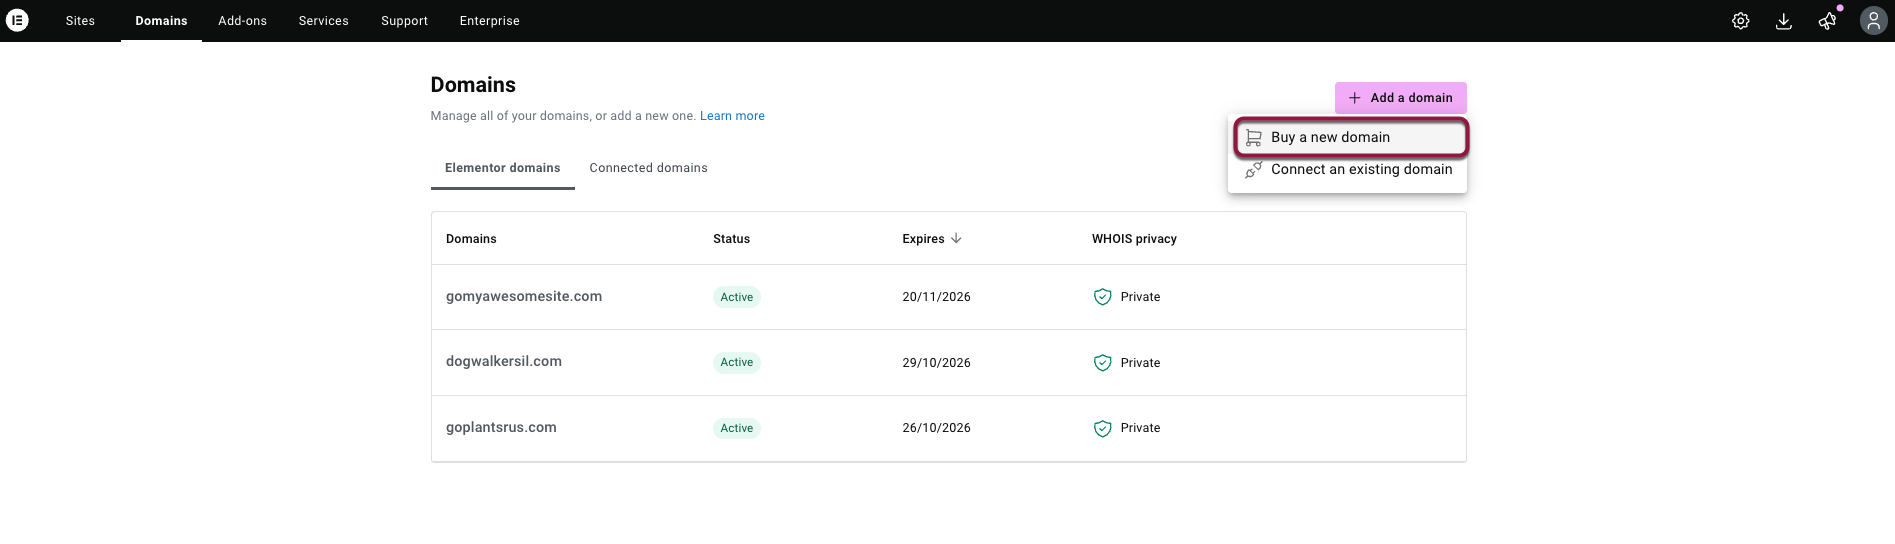Viewport: 1895px width, 544px height.
Task: Open the Learn more link
Action: click(x=732, y=116)
